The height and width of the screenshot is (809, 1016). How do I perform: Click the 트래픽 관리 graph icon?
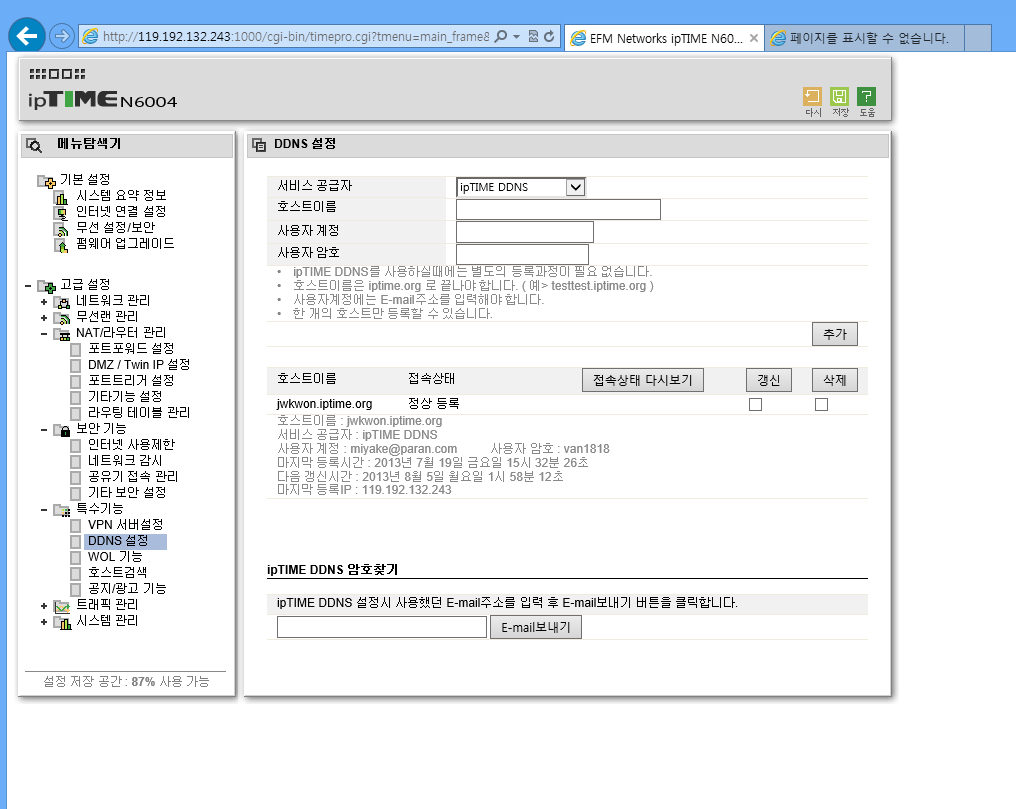coord(62,606)
